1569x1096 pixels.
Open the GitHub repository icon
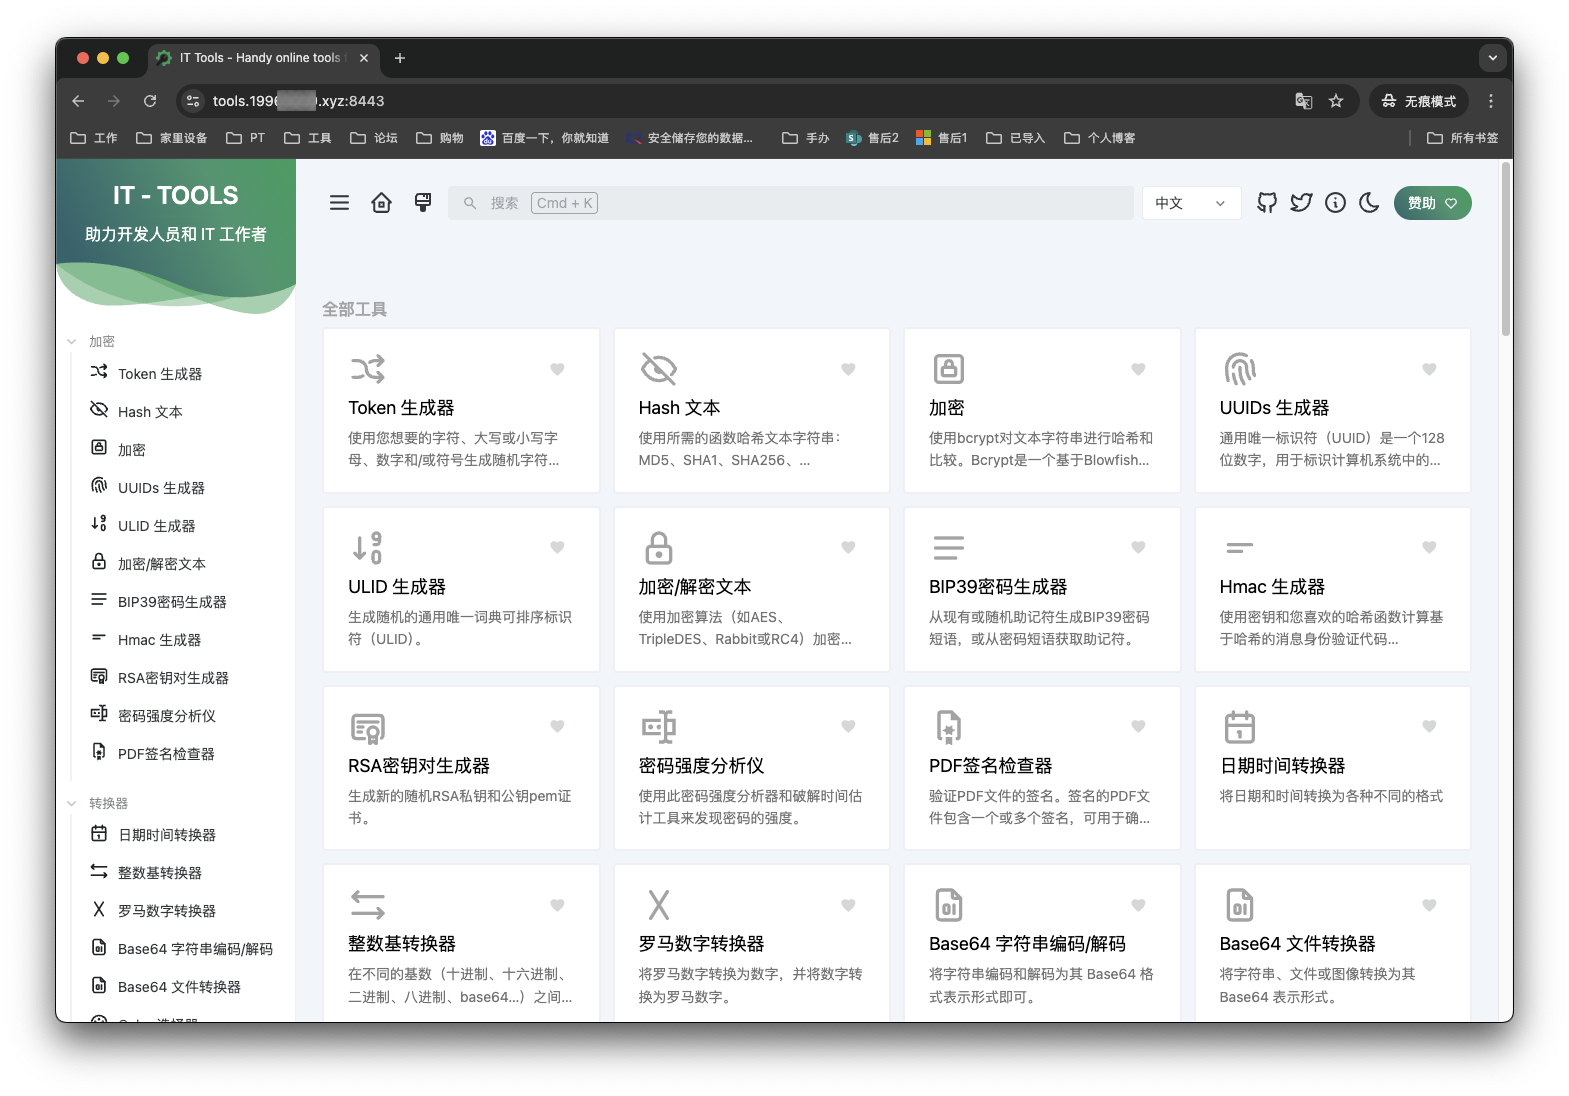[1267, 203]
